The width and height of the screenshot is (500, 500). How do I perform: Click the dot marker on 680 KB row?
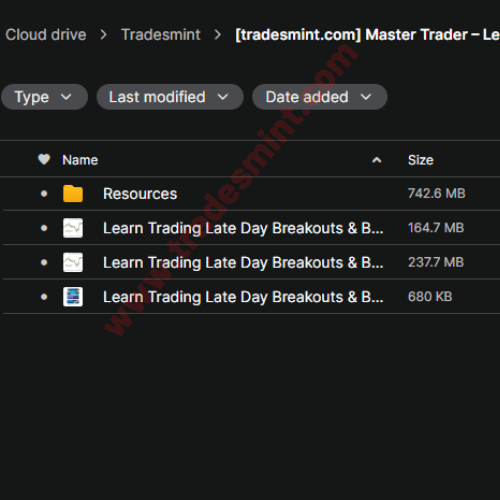[44, 297]
